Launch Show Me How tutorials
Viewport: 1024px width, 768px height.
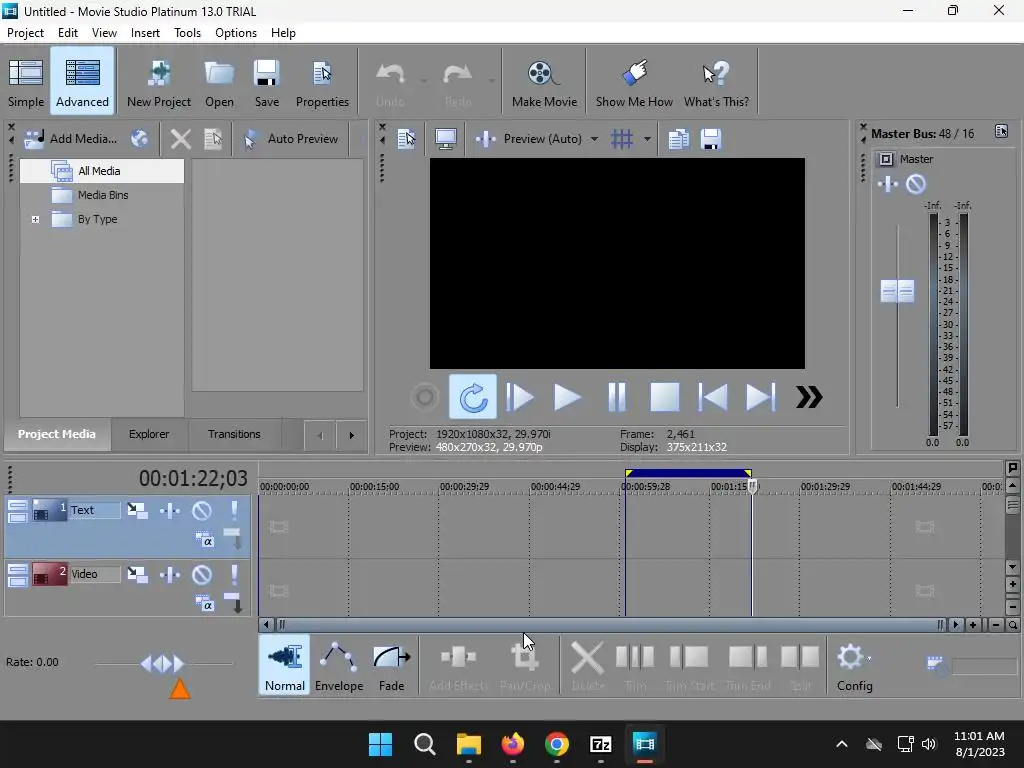click(634, 82)
